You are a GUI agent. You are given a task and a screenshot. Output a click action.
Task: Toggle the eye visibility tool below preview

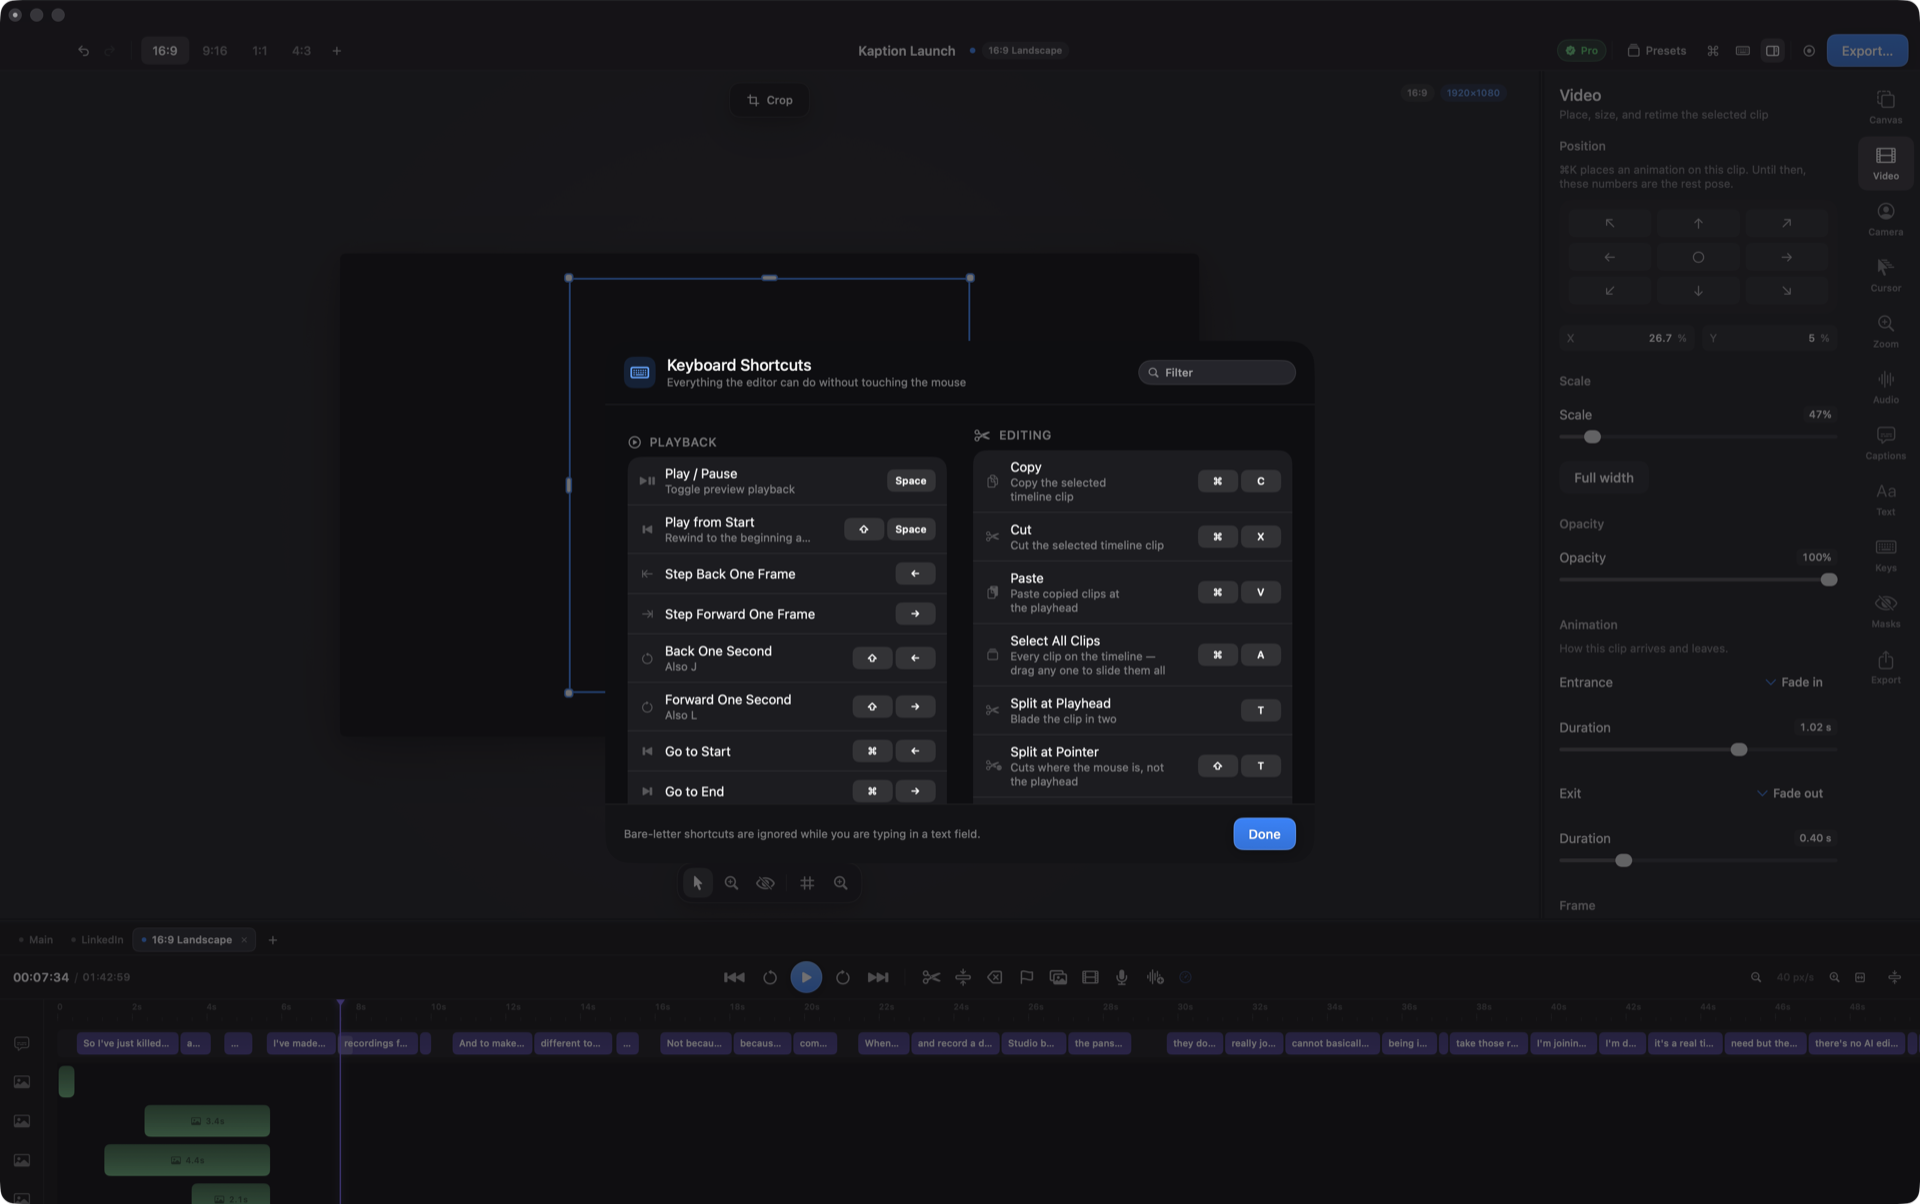(765, 883)
